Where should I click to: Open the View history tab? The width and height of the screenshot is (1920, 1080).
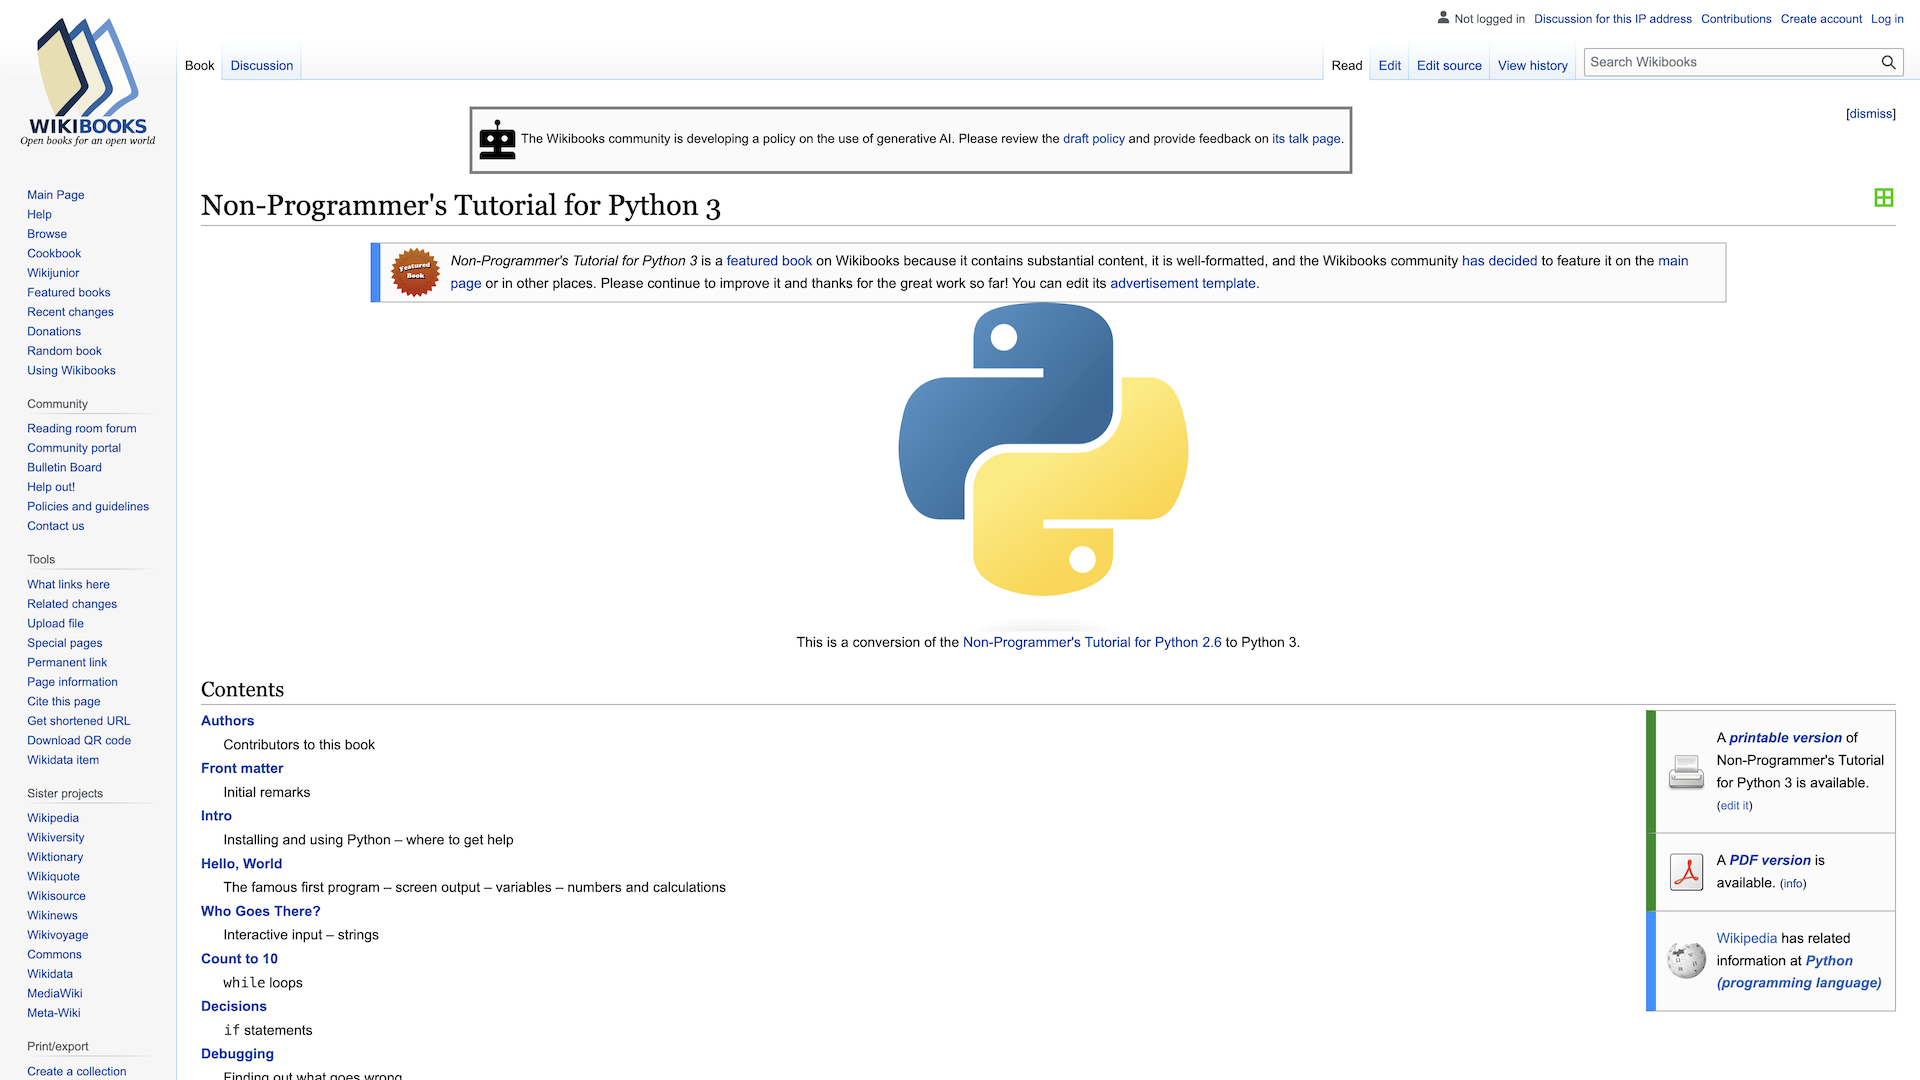(1532, 66)
